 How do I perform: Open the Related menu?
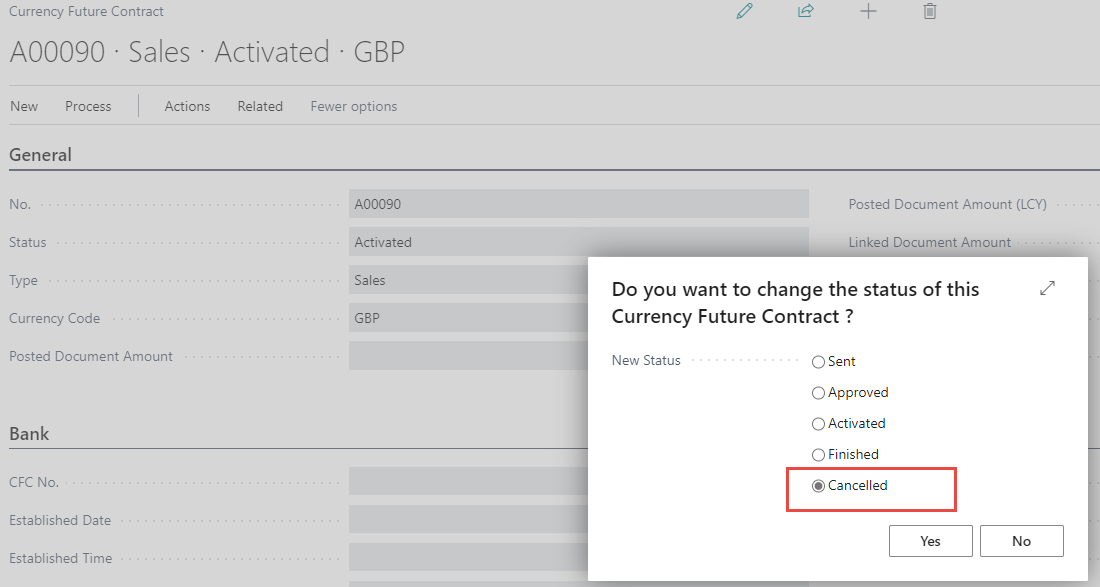tap(260, 106)
